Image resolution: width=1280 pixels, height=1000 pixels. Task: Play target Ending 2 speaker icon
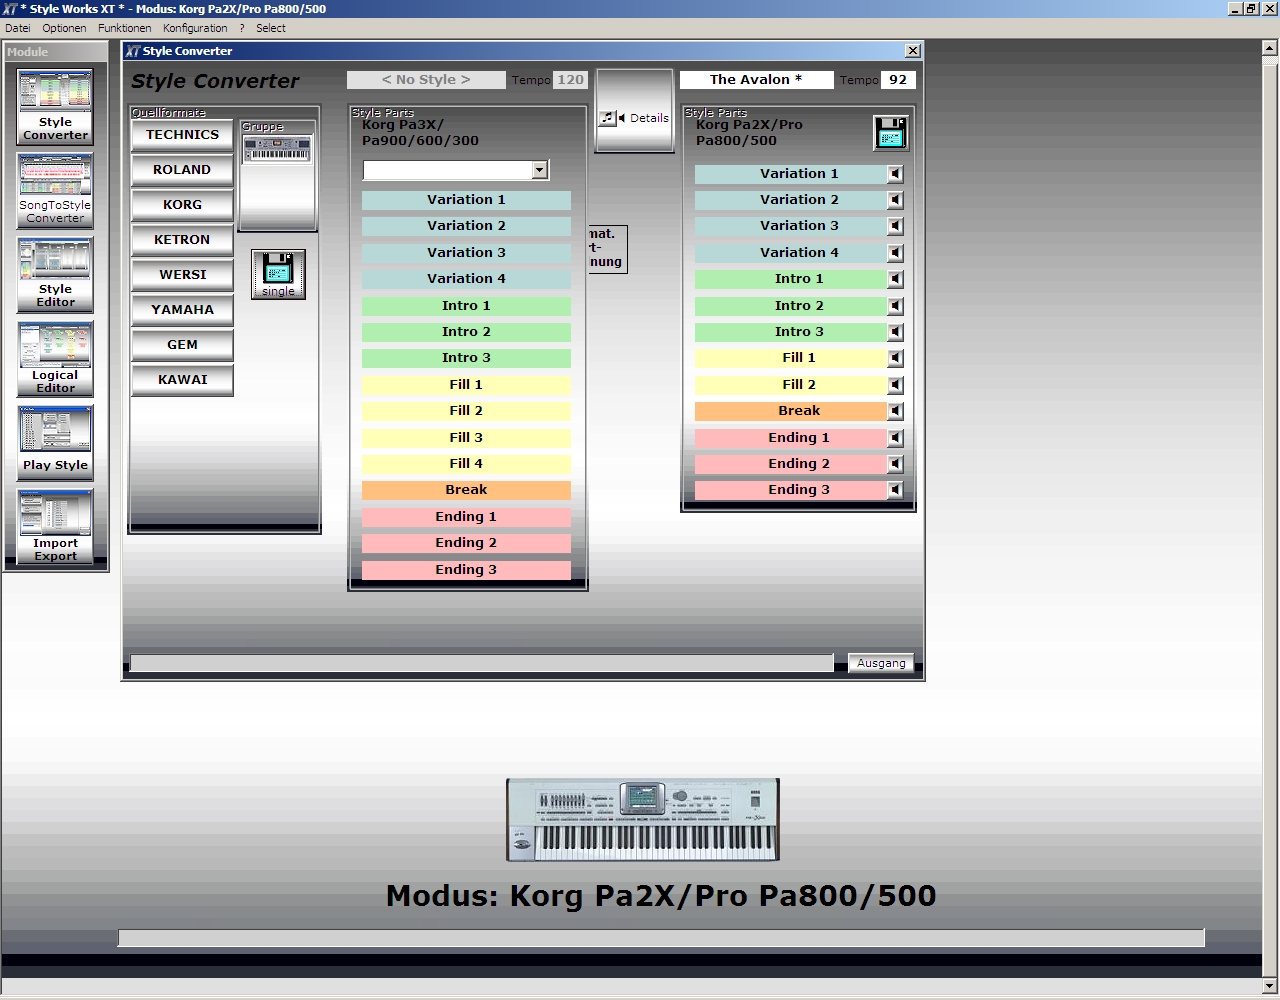click(895, 464)
